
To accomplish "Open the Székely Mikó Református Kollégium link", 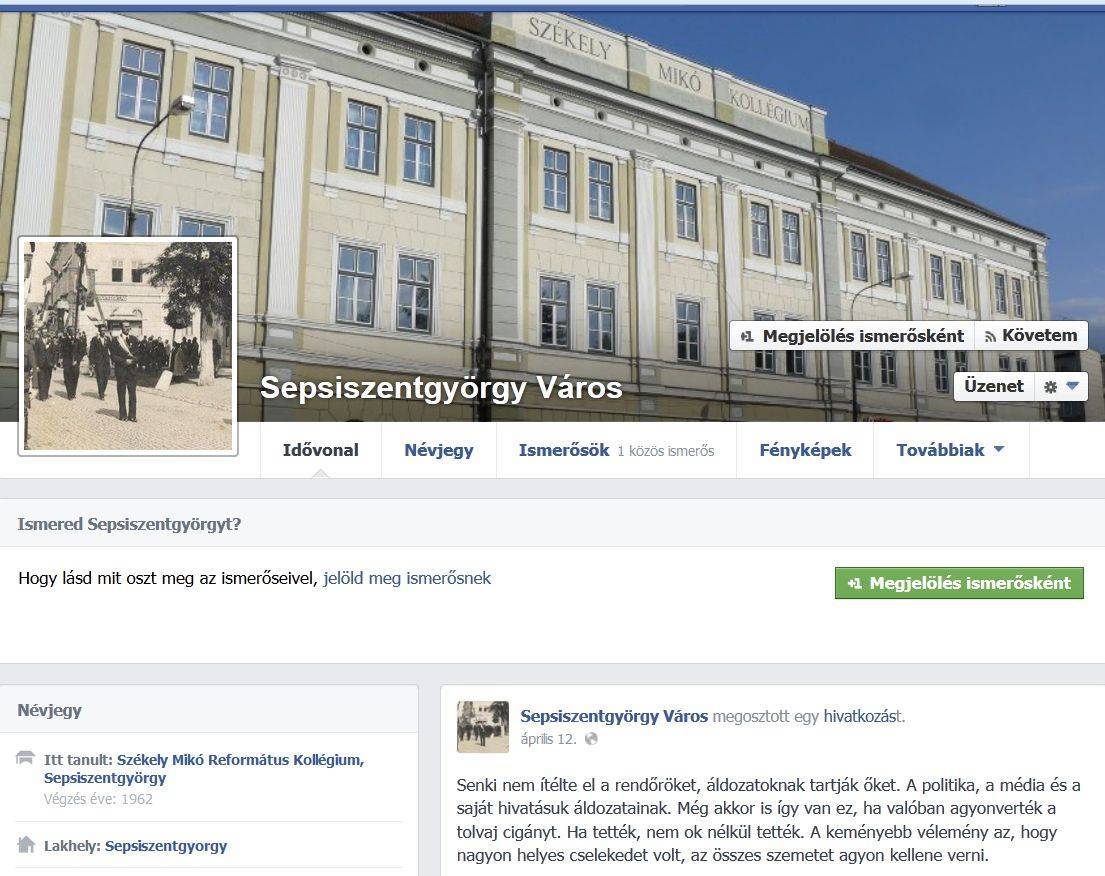I will 204,769.
